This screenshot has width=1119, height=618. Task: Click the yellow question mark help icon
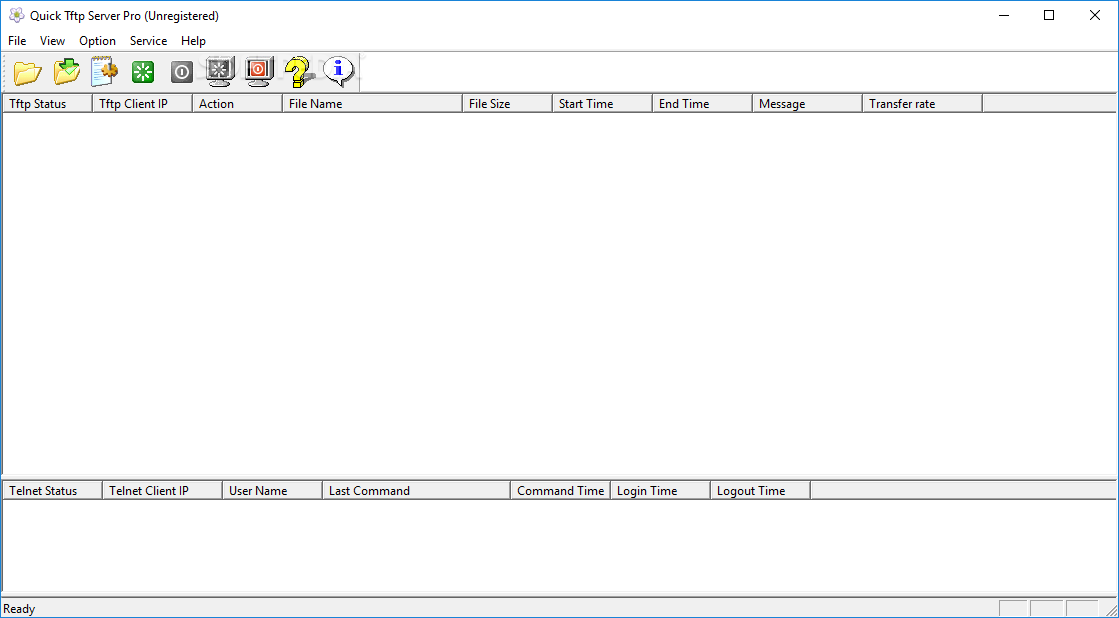pos(299,72)
